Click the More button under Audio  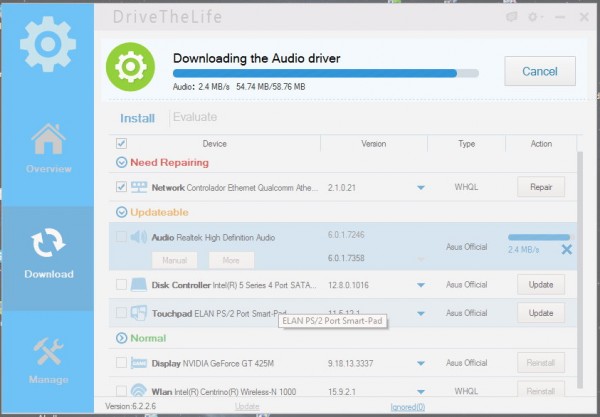tap(231, 260)
